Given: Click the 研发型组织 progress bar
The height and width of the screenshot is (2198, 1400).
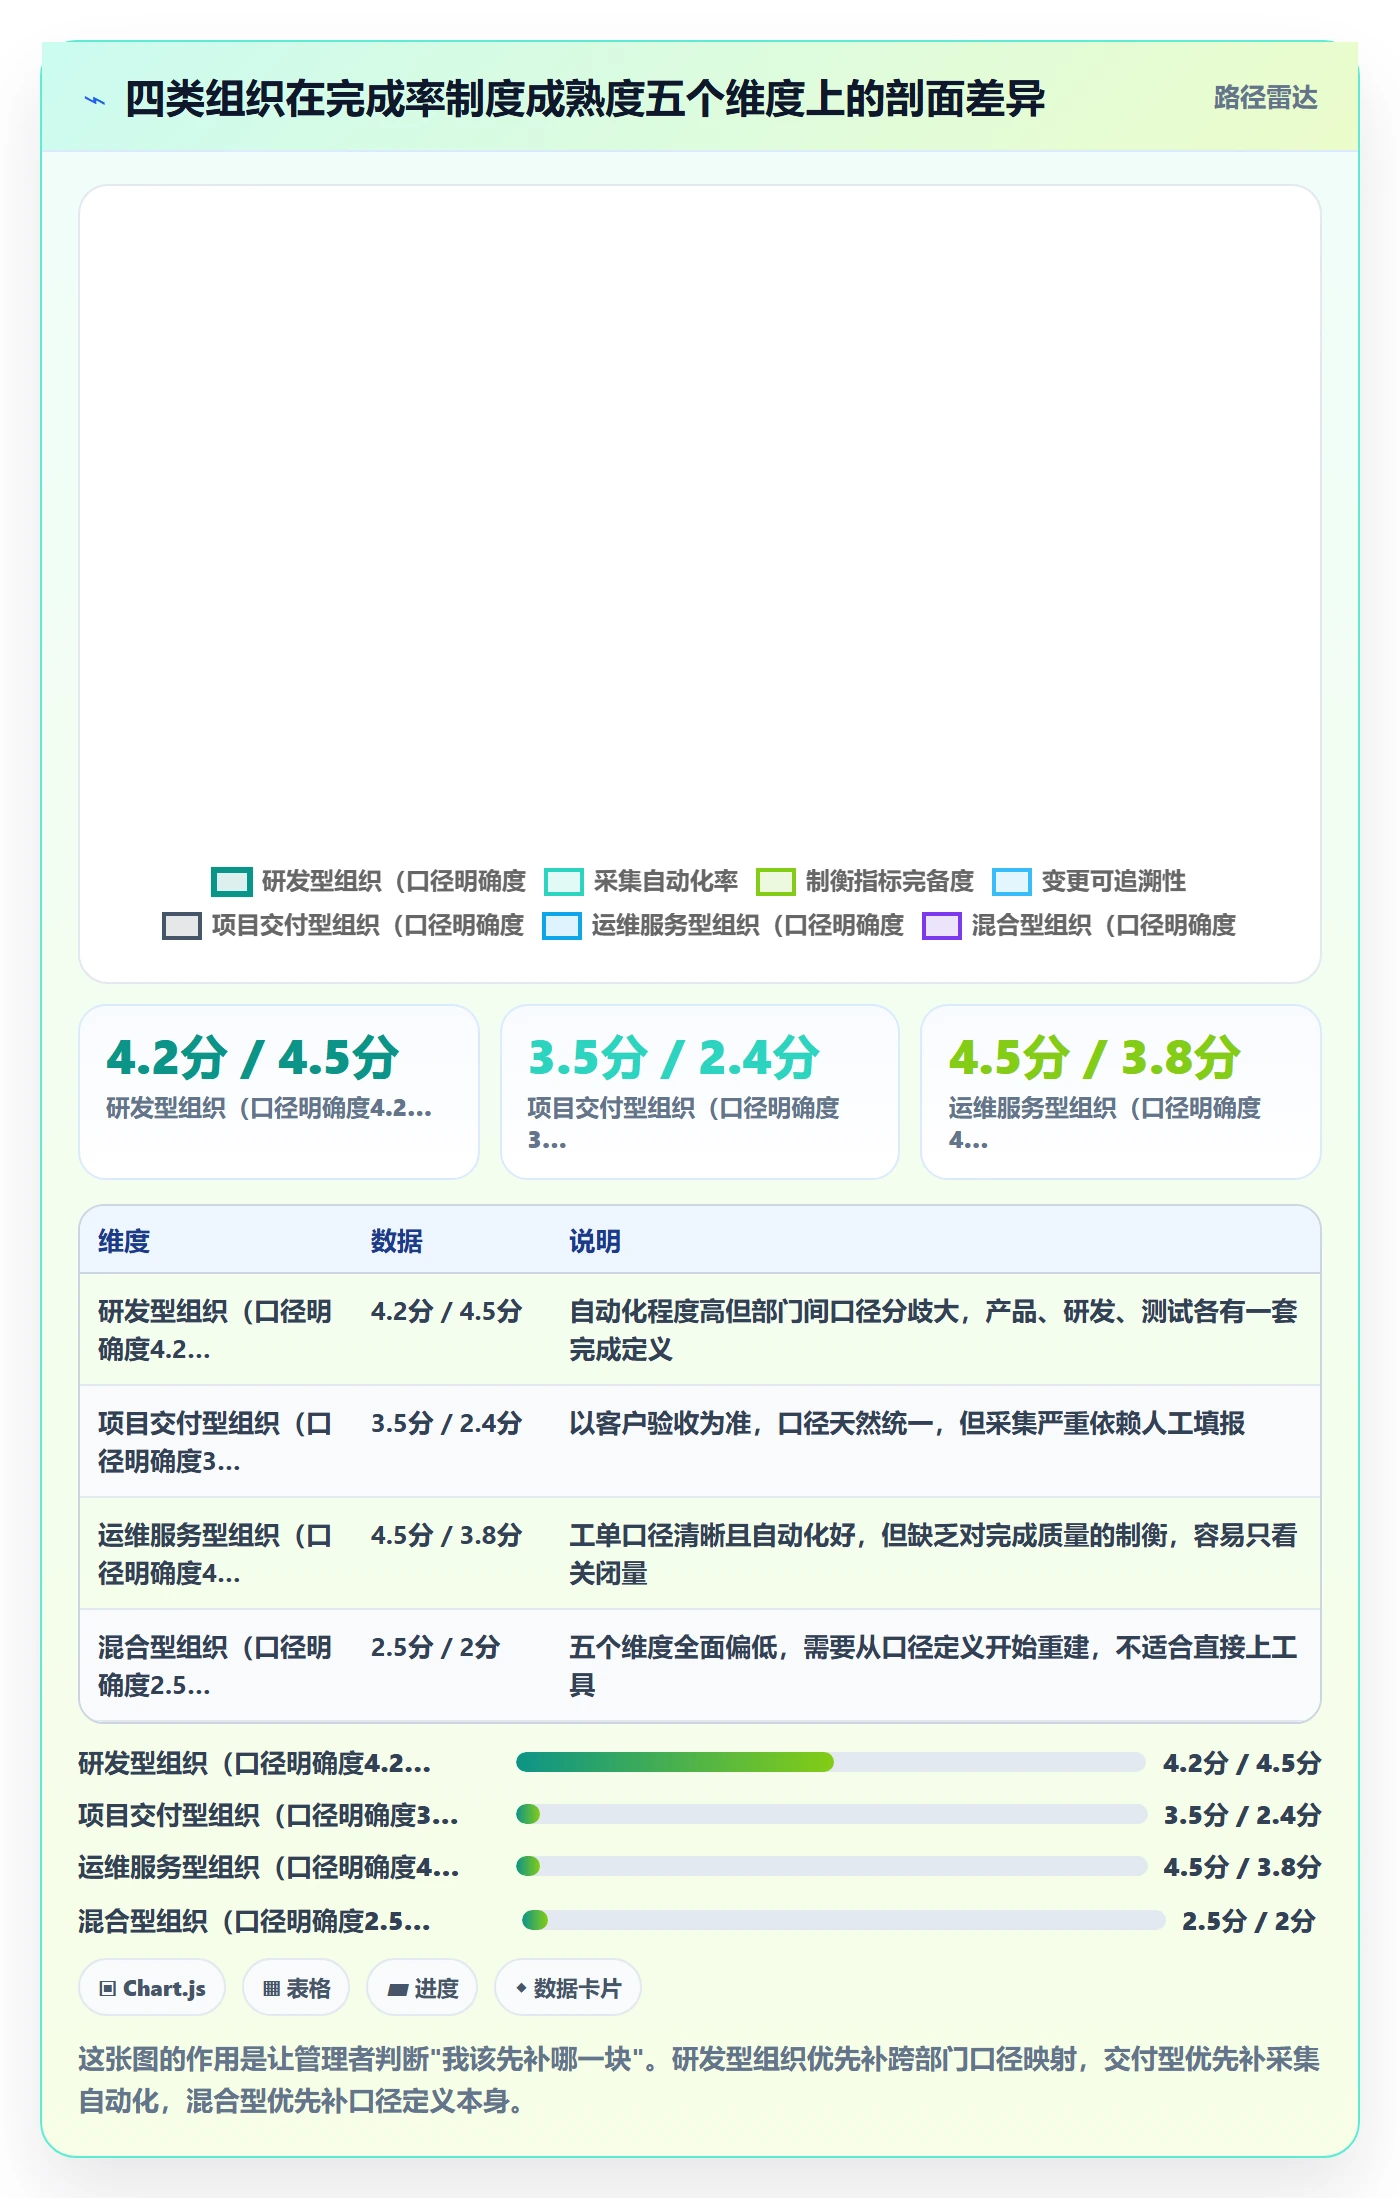Looking at the screenshot, I should [x=831, y=1762].
